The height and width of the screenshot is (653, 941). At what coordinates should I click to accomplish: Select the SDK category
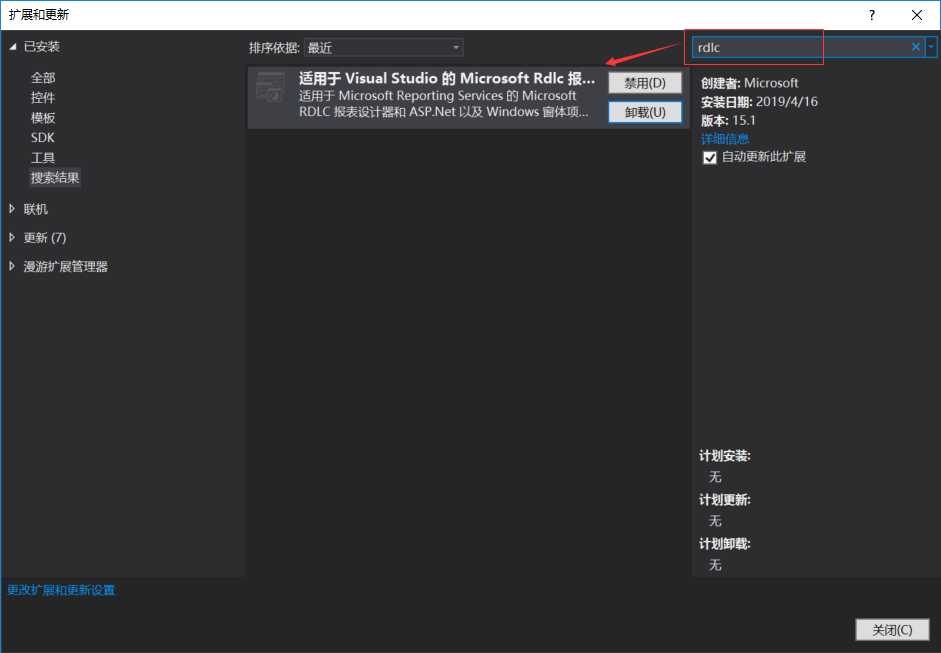click(x=43, y=137)
